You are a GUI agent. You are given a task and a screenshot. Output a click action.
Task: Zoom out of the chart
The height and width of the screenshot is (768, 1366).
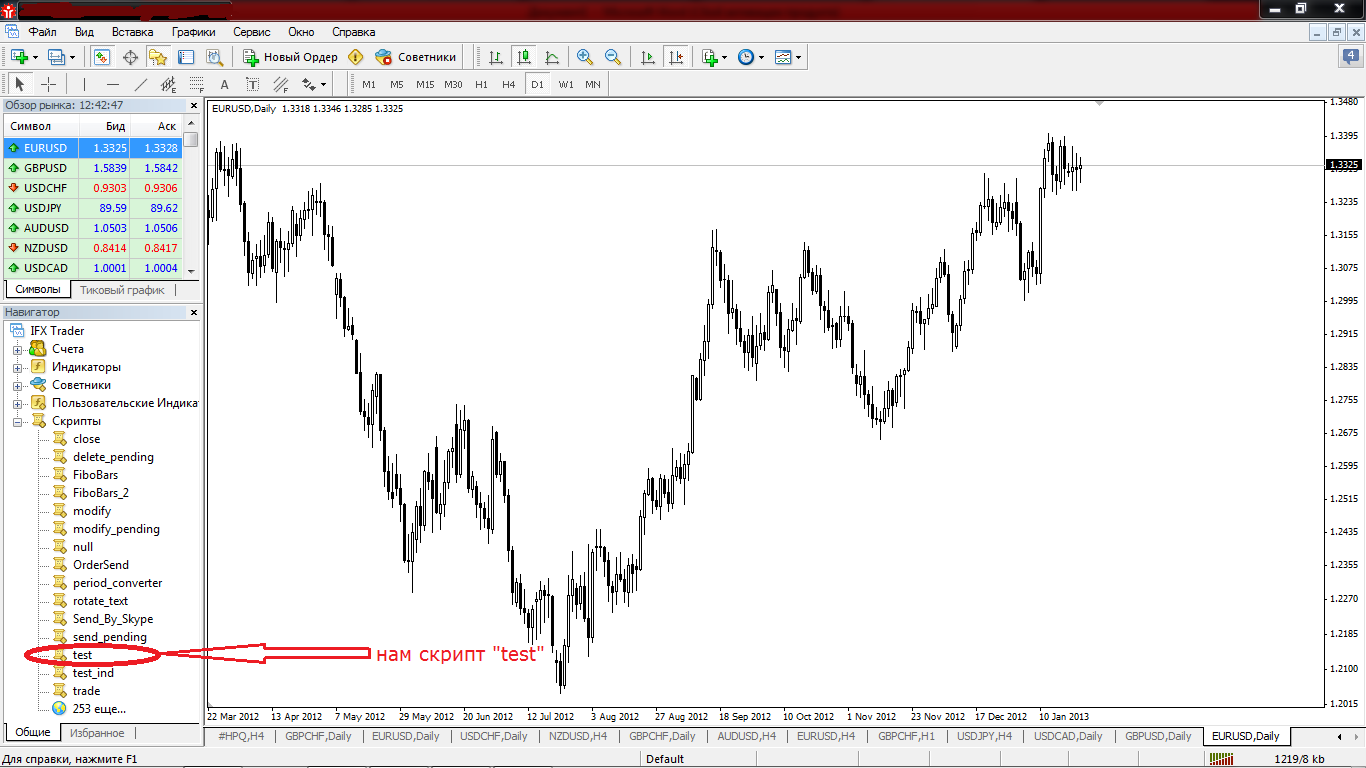[x=613, y=57]
